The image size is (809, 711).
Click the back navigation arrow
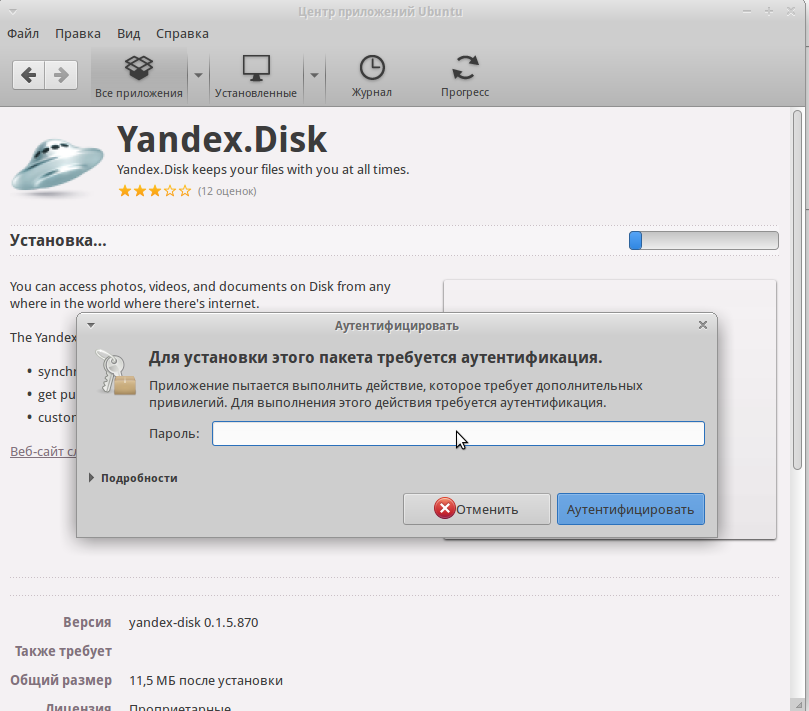tap(29, 75)
